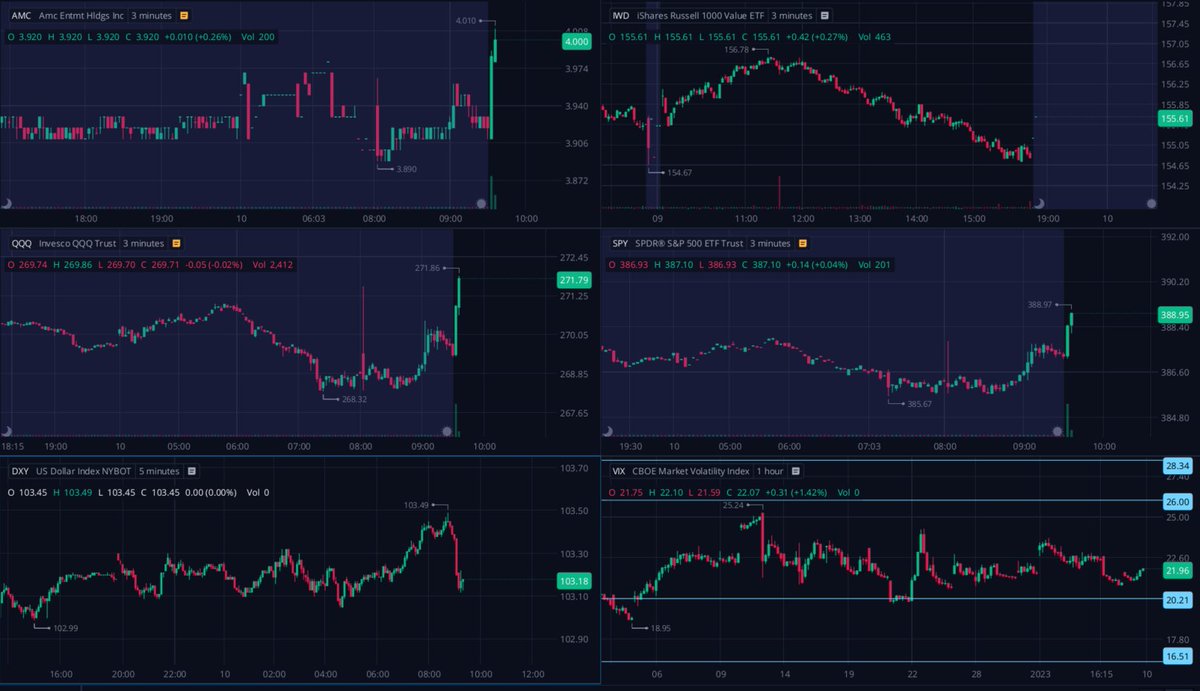Click the IWD current price label 155.61
Image resolution: width=1200 pixels, height=691 pixels.
point(1174,119)
